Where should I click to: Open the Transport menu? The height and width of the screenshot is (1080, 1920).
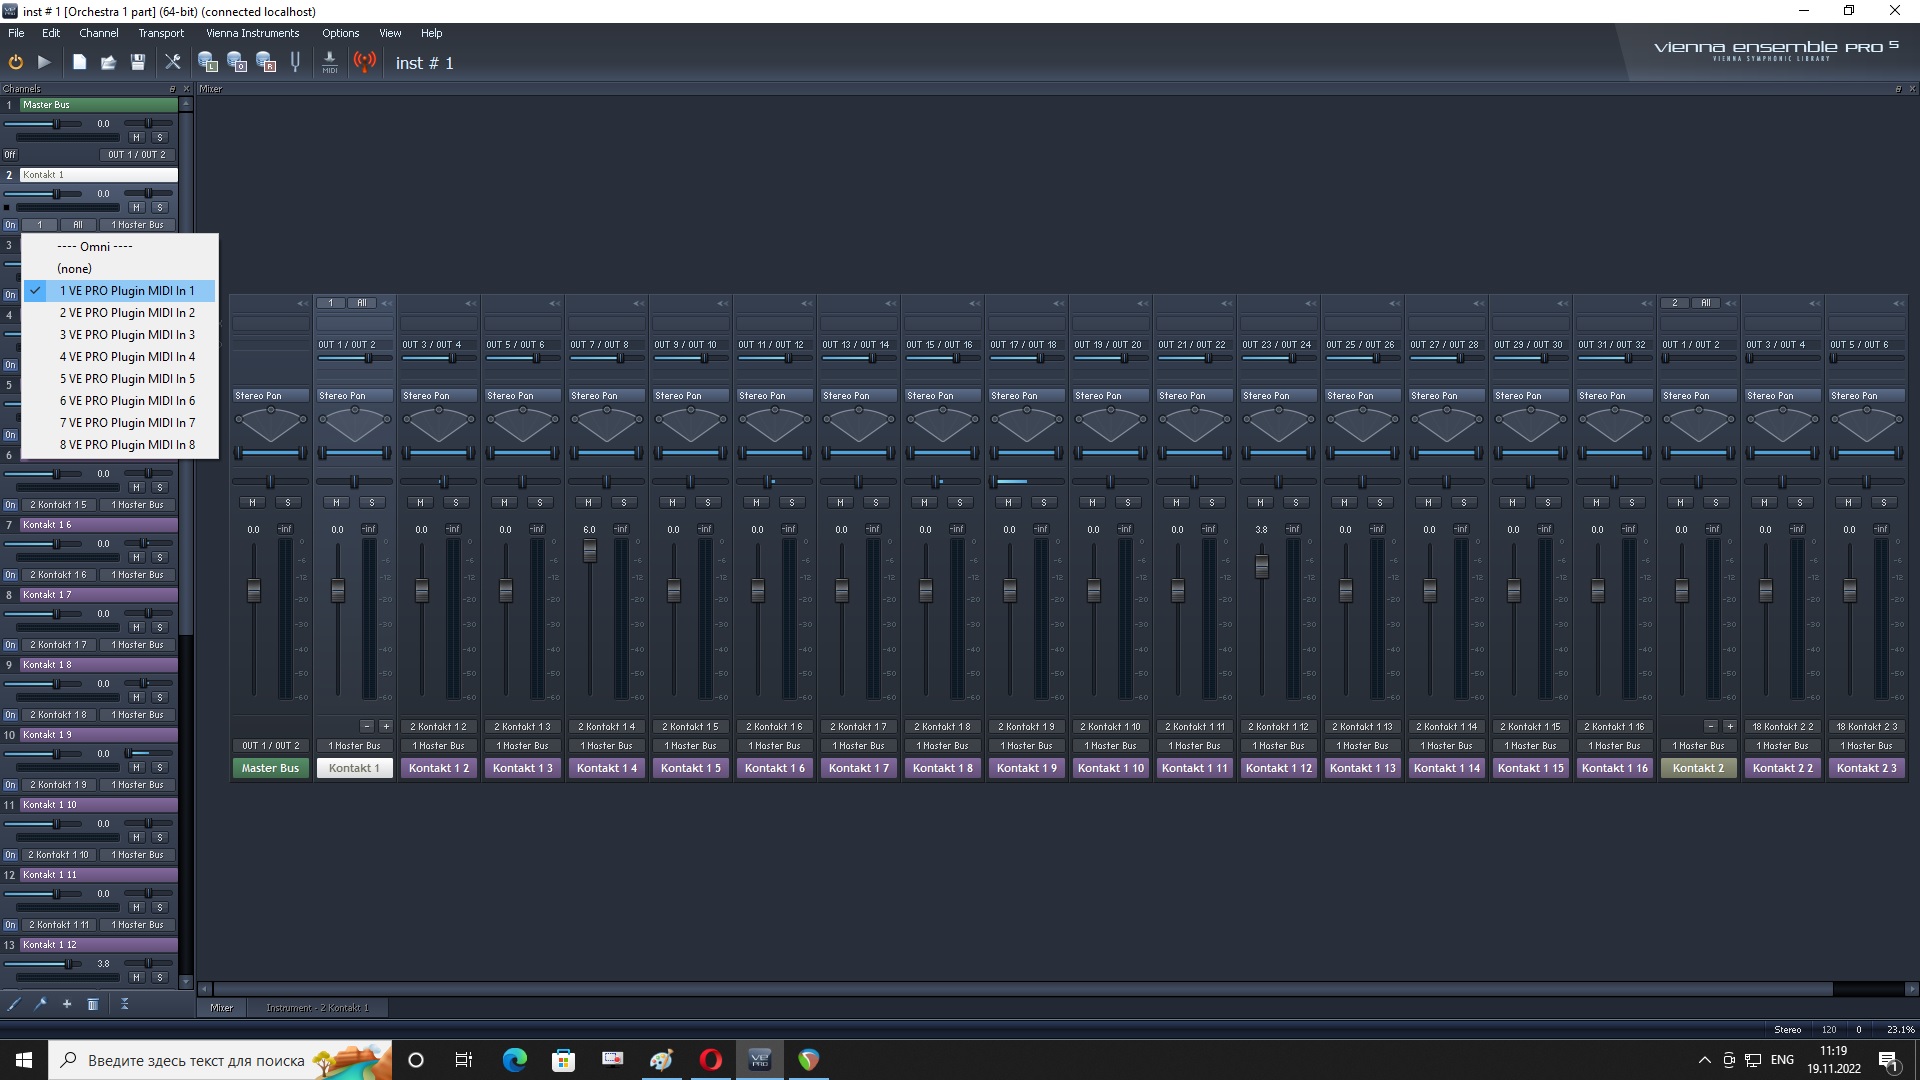161,33
